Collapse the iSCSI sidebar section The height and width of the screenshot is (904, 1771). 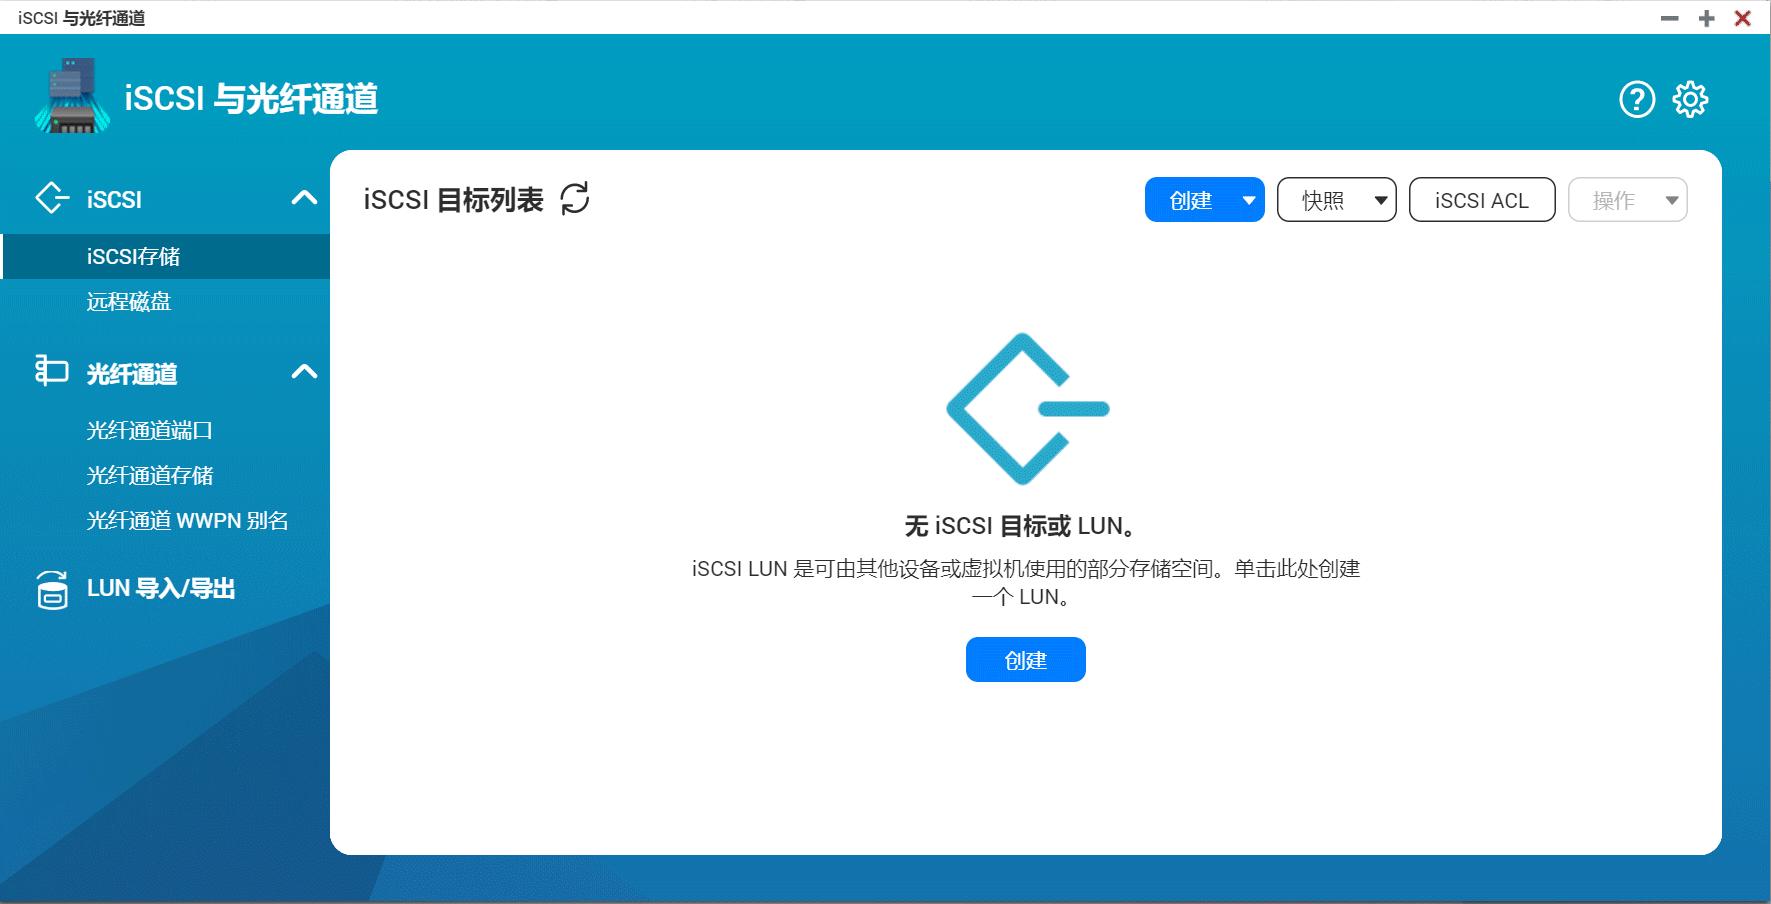pos(305,198)
